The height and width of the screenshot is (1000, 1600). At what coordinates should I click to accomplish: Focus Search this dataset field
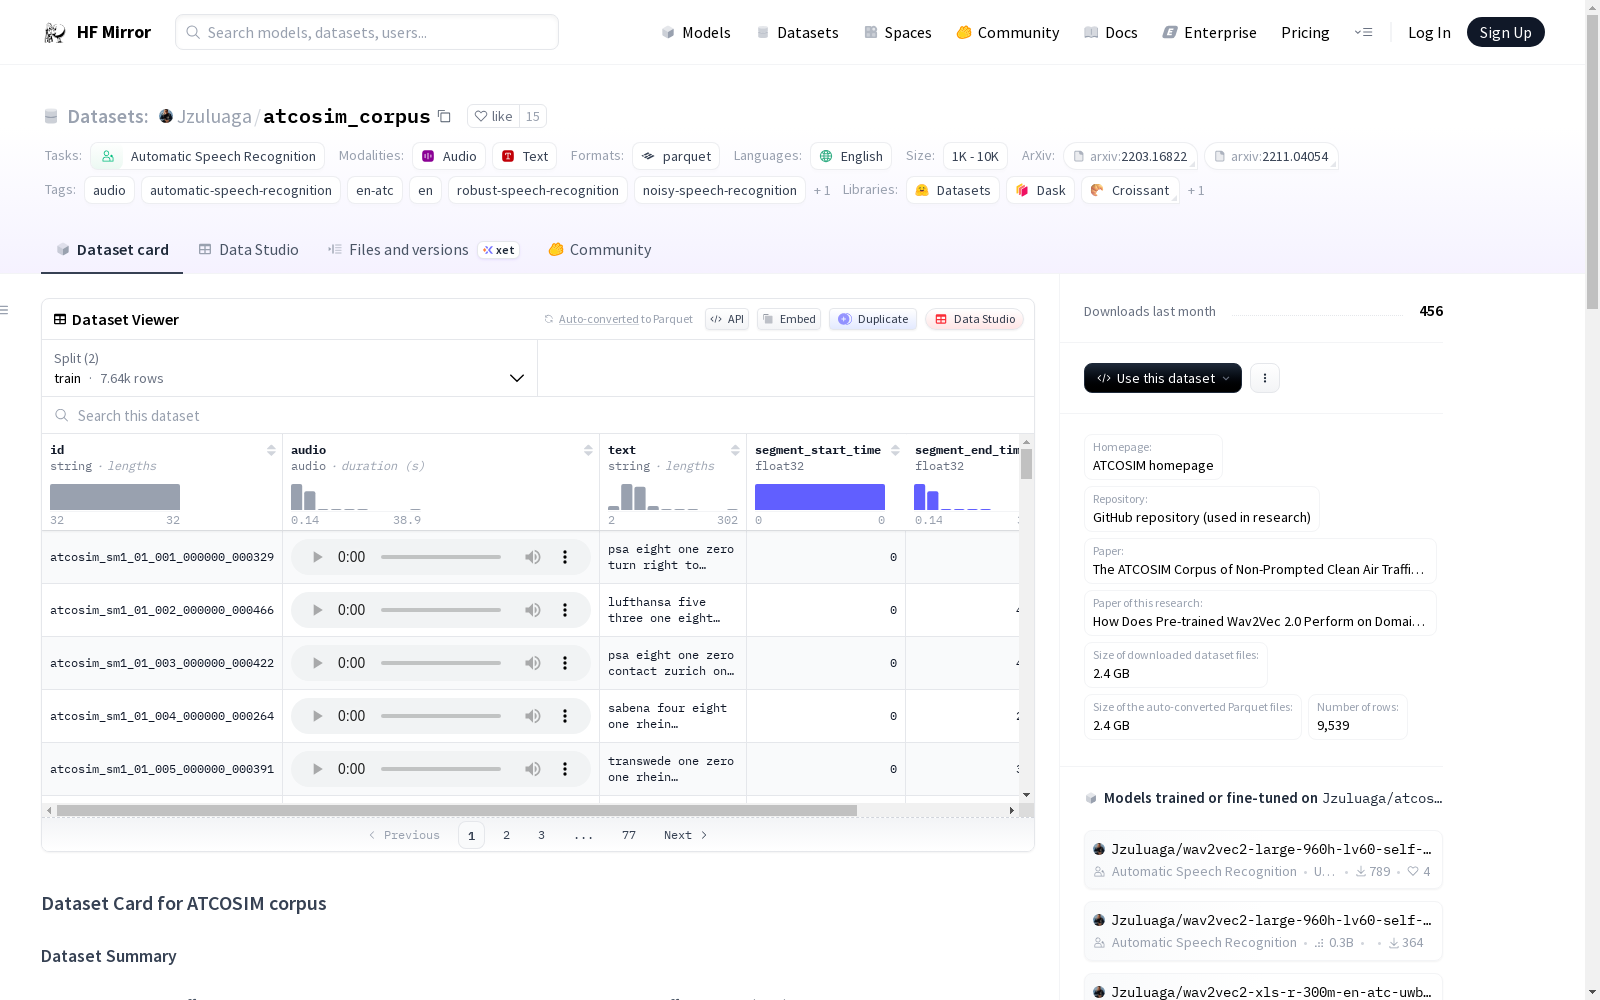pyautogui.click(x=538, y=415)
